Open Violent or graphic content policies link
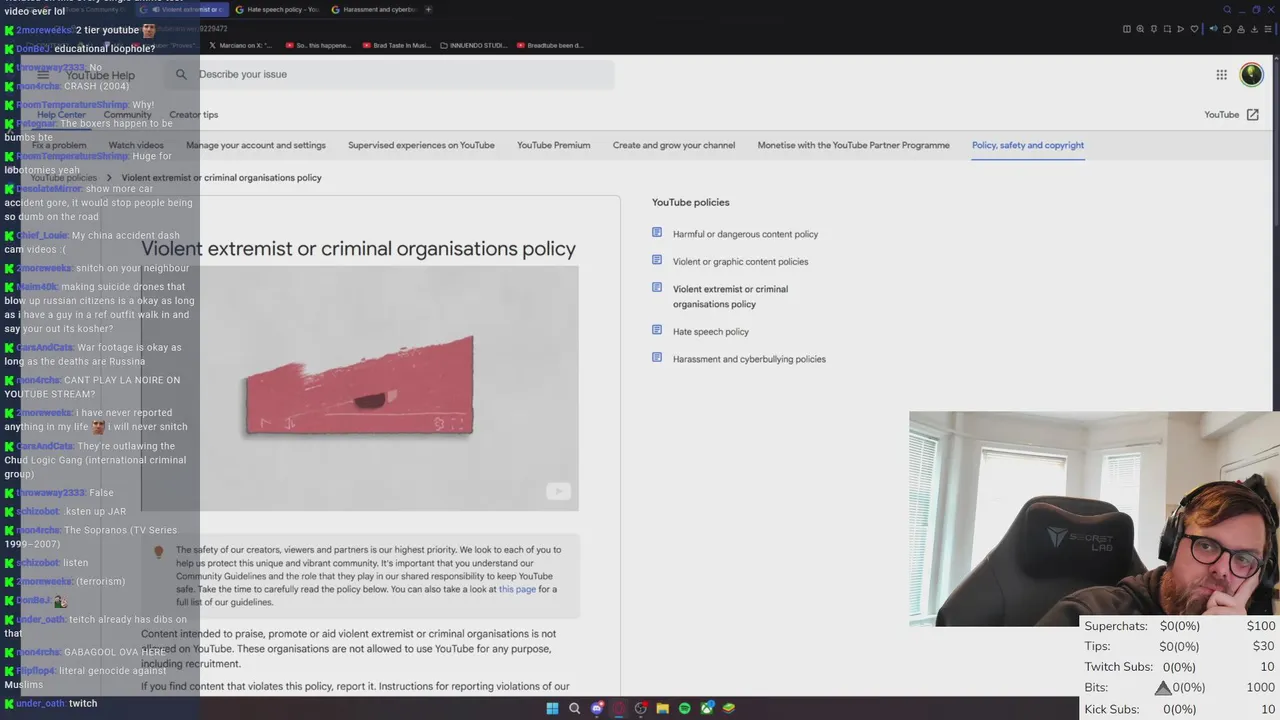 point(740,262)
